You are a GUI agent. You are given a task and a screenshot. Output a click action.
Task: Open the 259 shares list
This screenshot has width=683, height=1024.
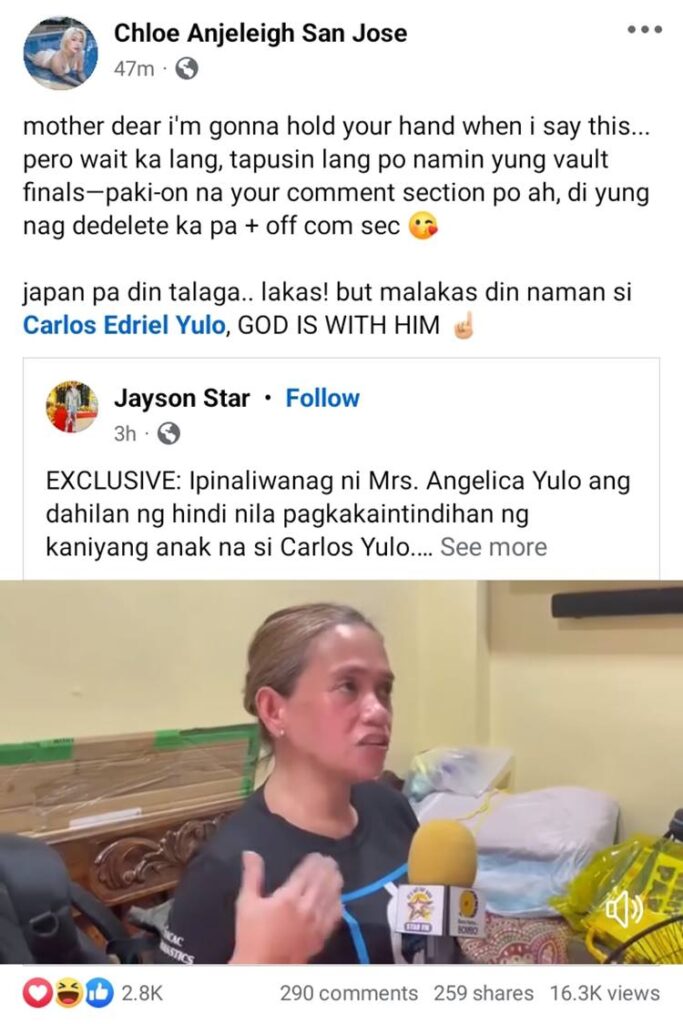tap(483, 993)
